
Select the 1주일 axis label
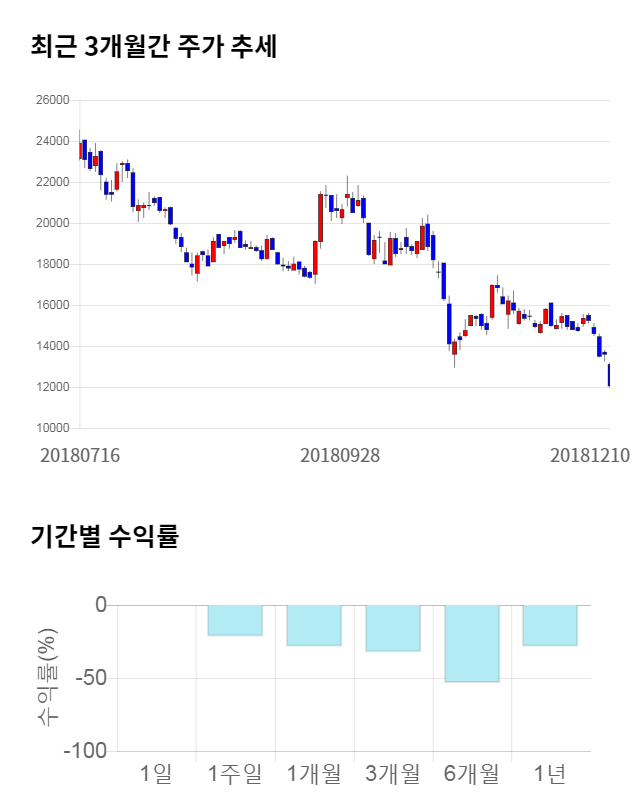(x=235, y=773)
